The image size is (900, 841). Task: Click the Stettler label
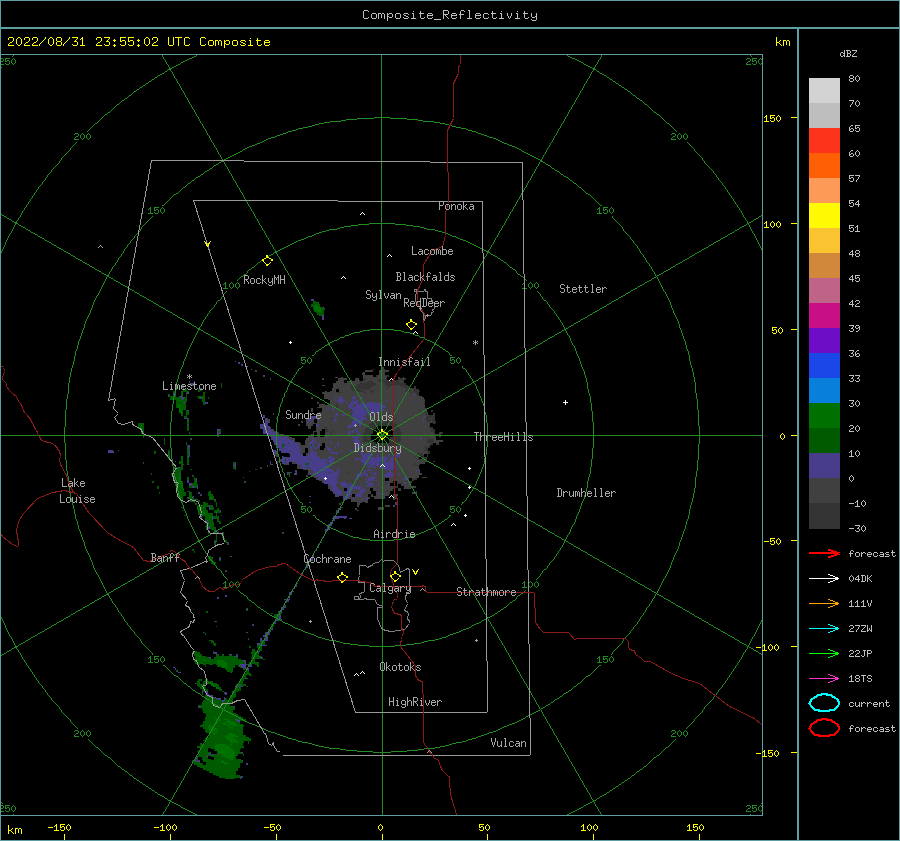click(x=583, y=289)
